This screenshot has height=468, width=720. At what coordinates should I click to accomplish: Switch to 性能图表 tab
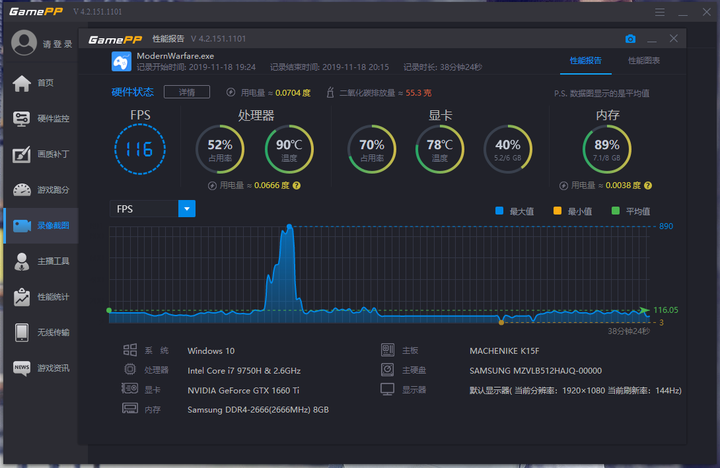644,61
